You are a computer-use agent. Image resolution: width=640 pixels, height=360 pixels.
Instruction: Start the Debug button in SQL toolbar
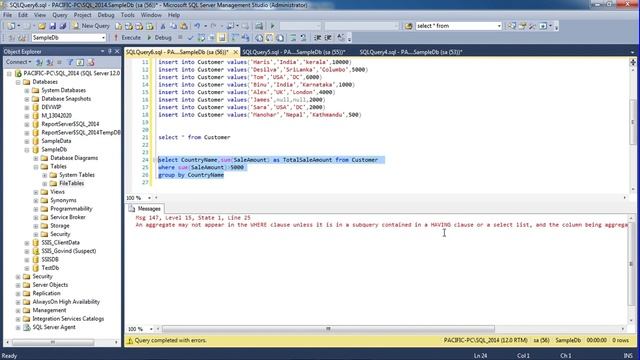(160, 38)
